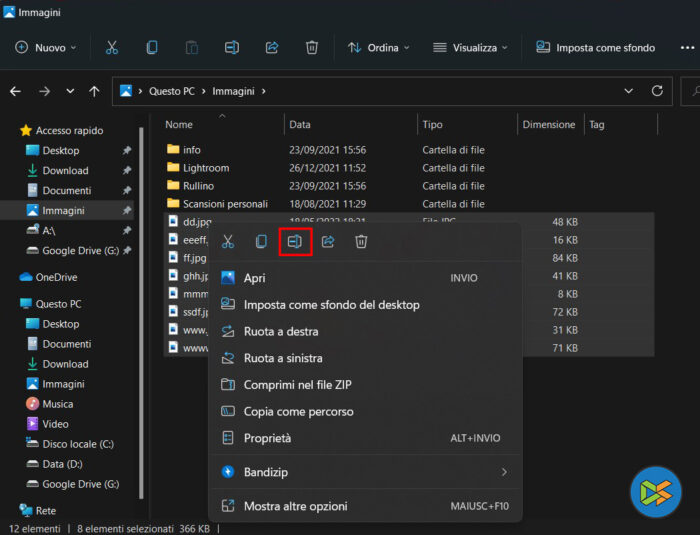Click the Copy icon in context menu
This screenshot has width=700, height=535.
[261, 242]
